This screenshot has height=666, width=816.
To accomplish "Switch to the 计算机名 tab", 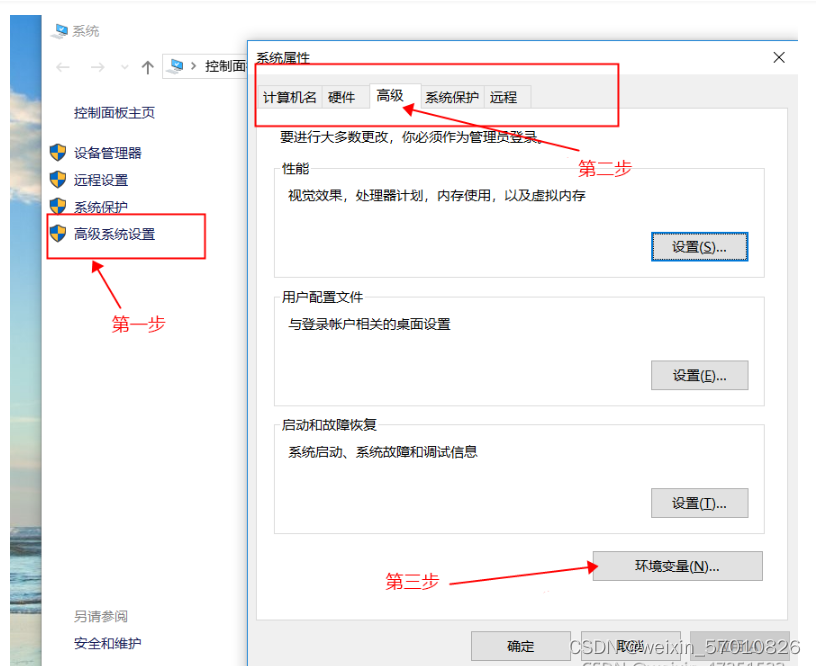I will click(x=290, y=97).
